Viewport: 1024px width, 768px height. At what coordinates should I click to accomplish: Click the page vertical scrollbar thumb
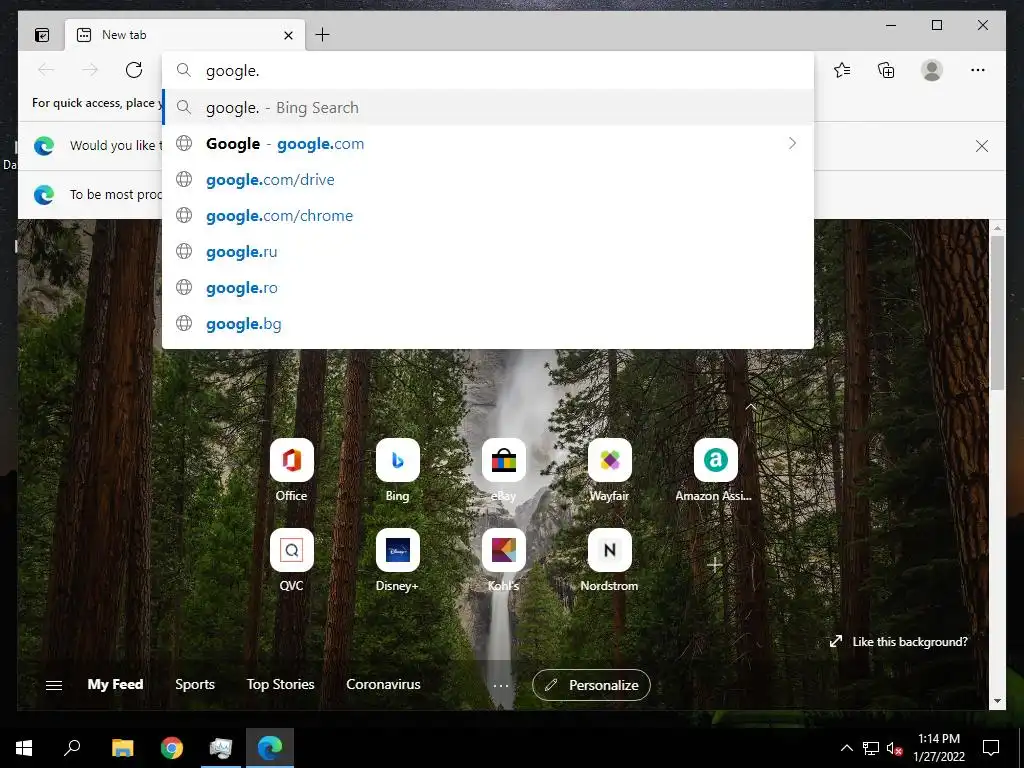[997, 313]
